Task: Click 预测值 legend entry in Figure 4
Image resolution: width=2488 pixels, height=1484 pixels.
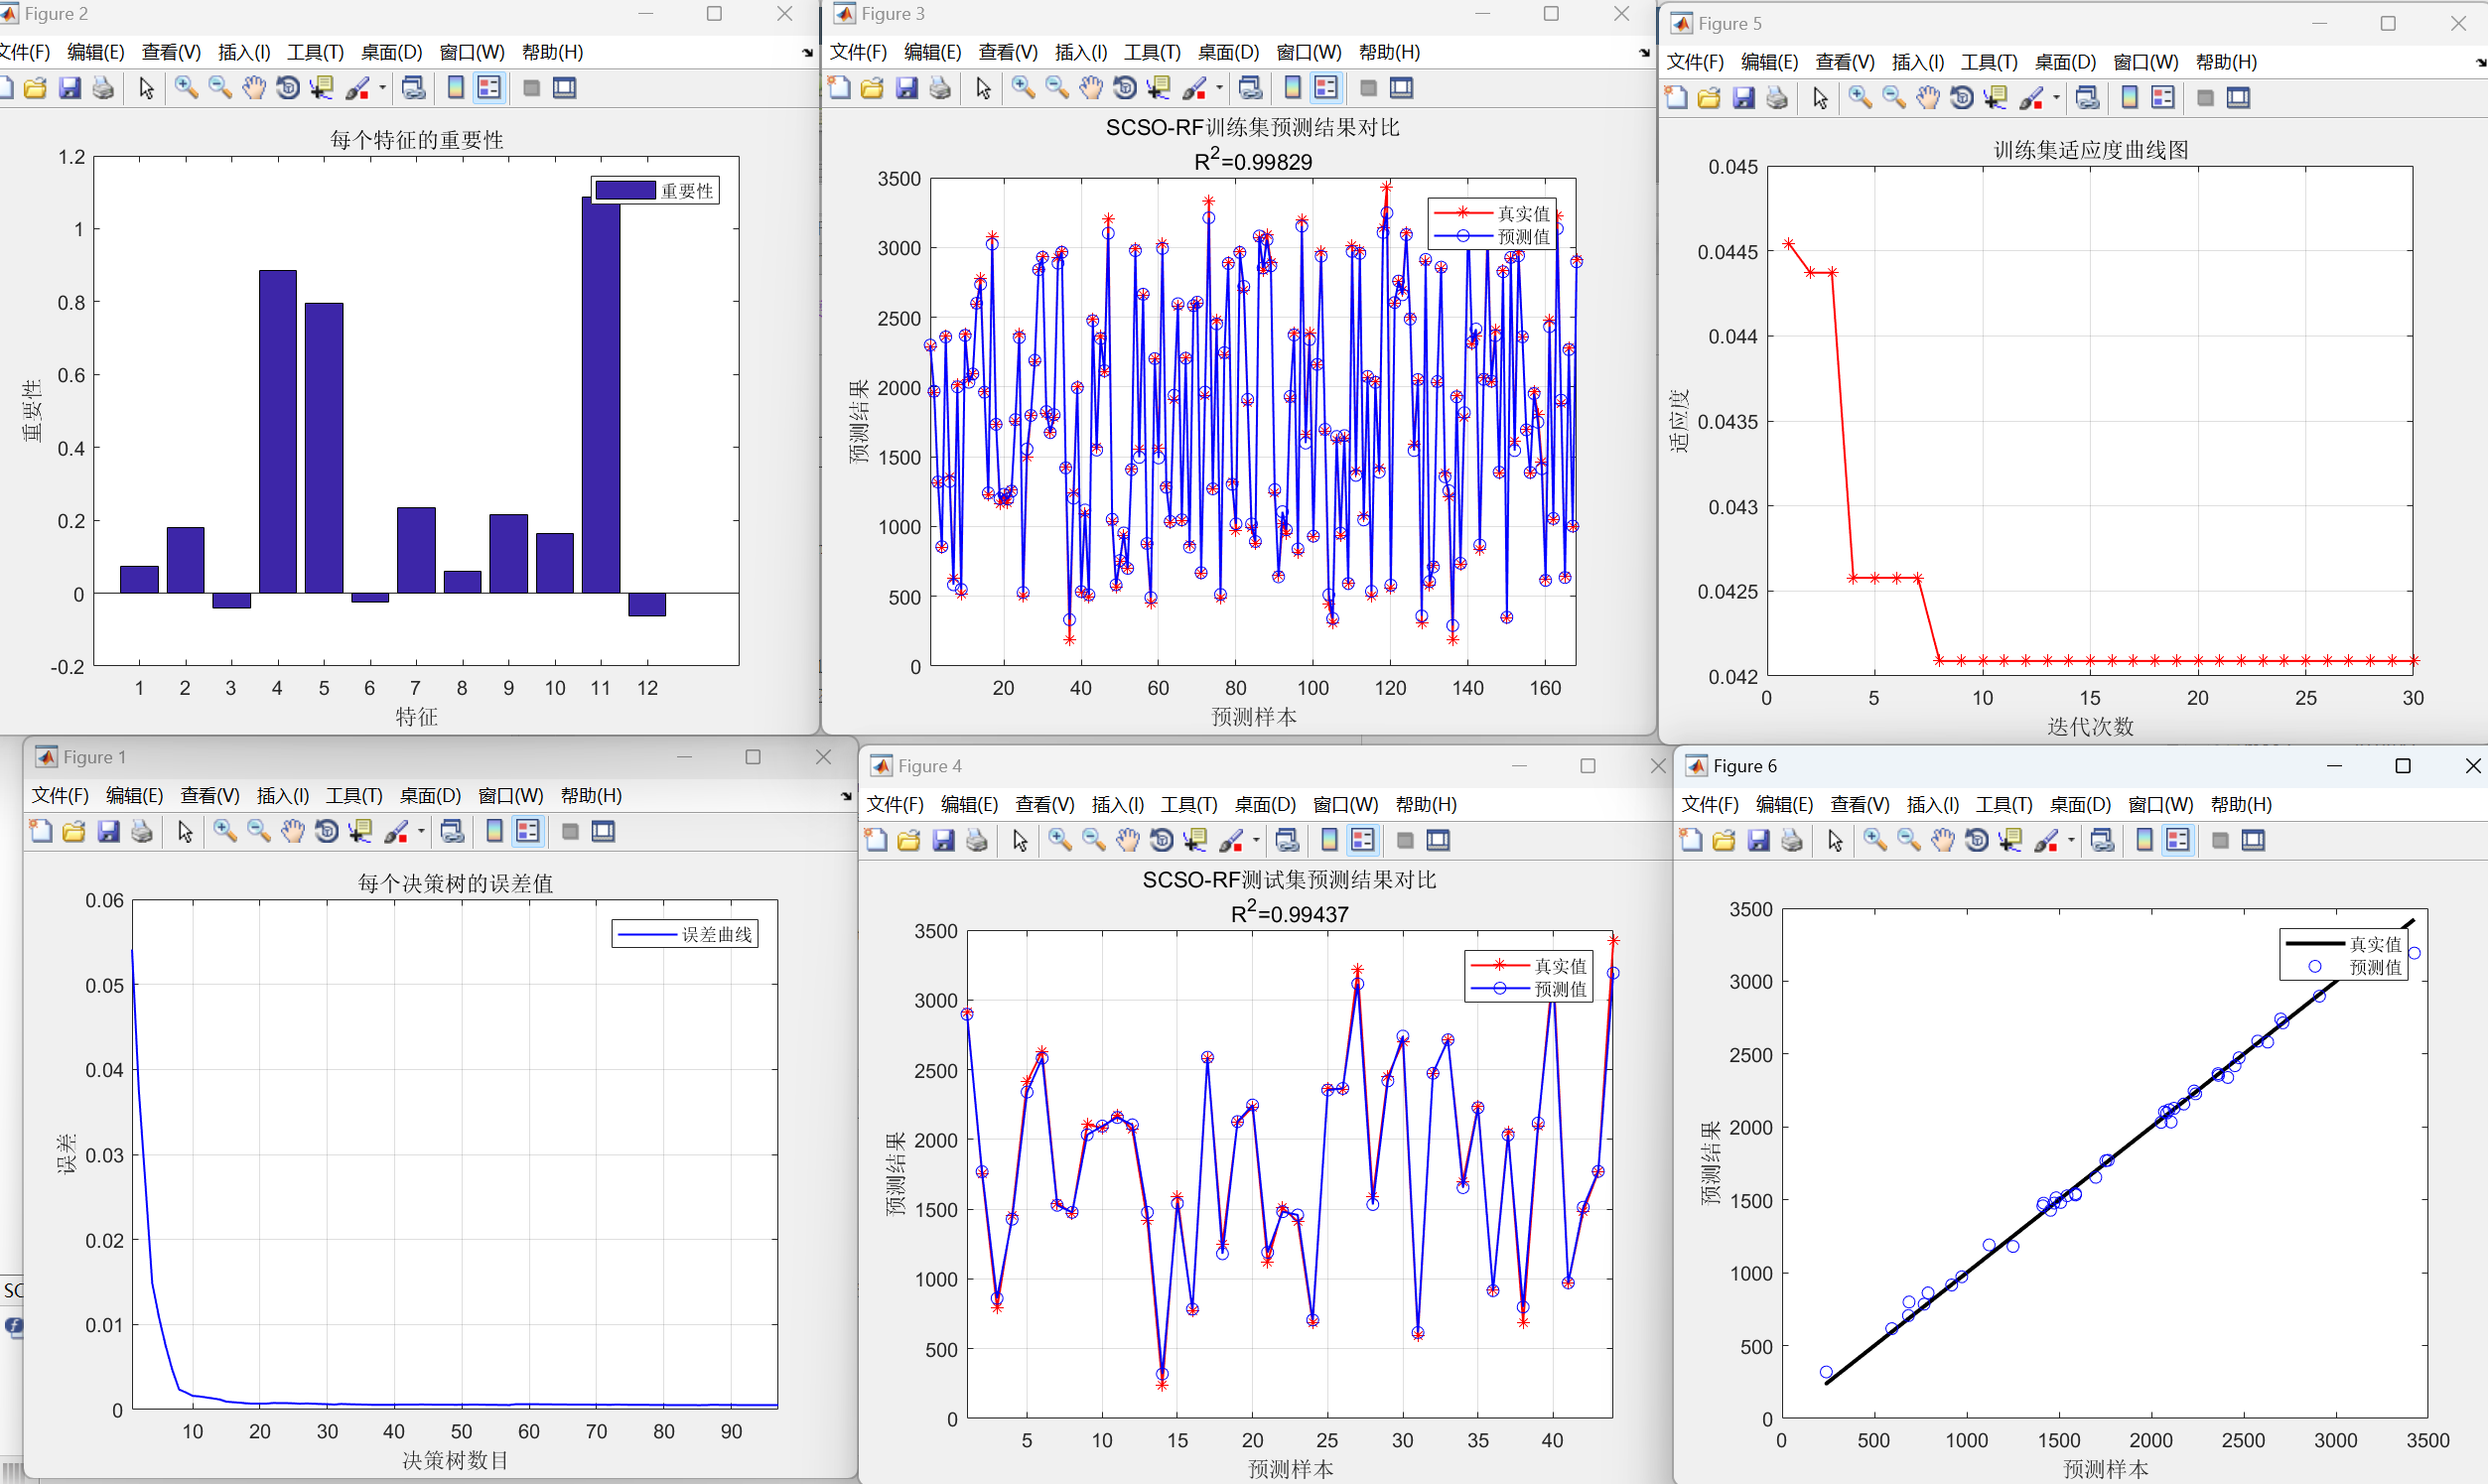Action: 1528,989
